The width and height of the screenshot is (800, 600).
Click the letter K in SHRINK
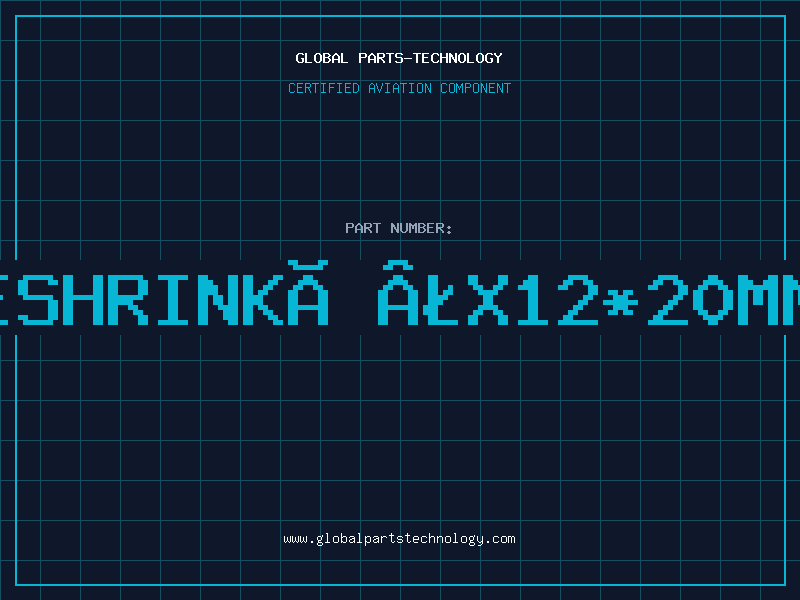point(263,299)
